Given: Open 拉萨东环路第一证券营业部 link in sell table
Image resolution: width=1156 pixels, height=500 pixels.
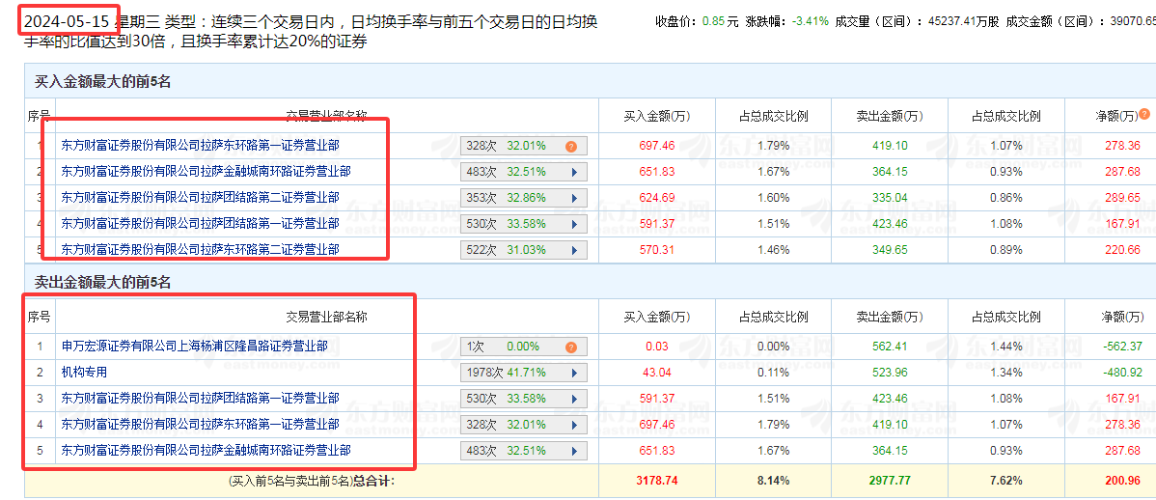Looking at the screenshot, I should pos(201,424).
